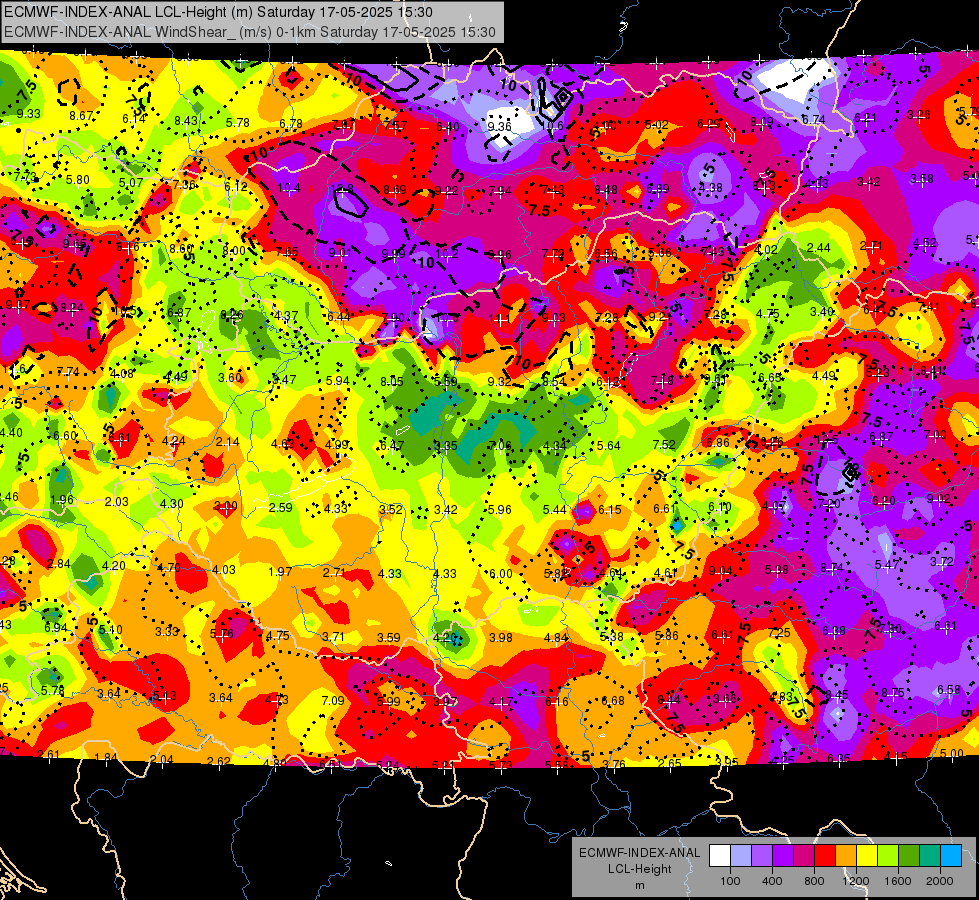979x900 pixels.
Task: Click the map value '6.60'
Action: [65, 436]
